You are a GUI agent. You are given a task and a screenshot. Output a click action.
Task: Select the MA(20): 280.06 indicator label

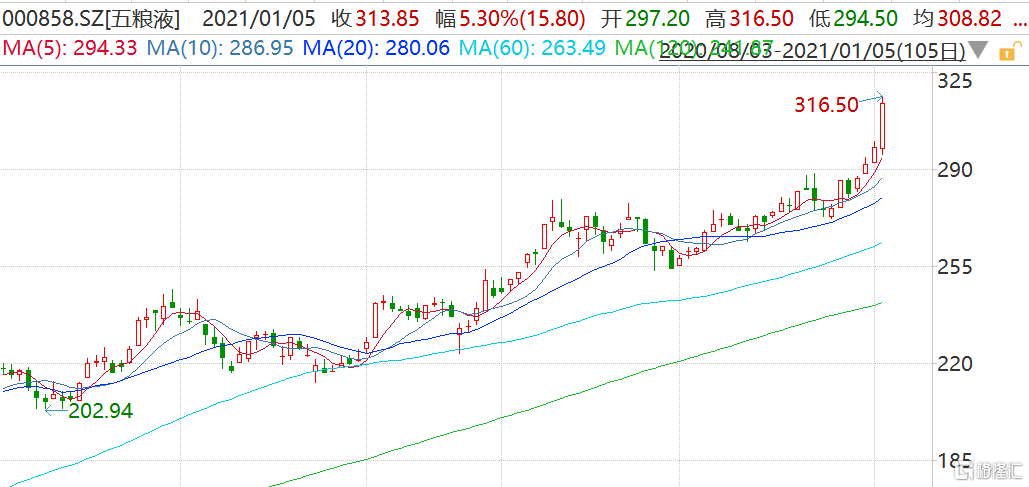pos(376,49)
